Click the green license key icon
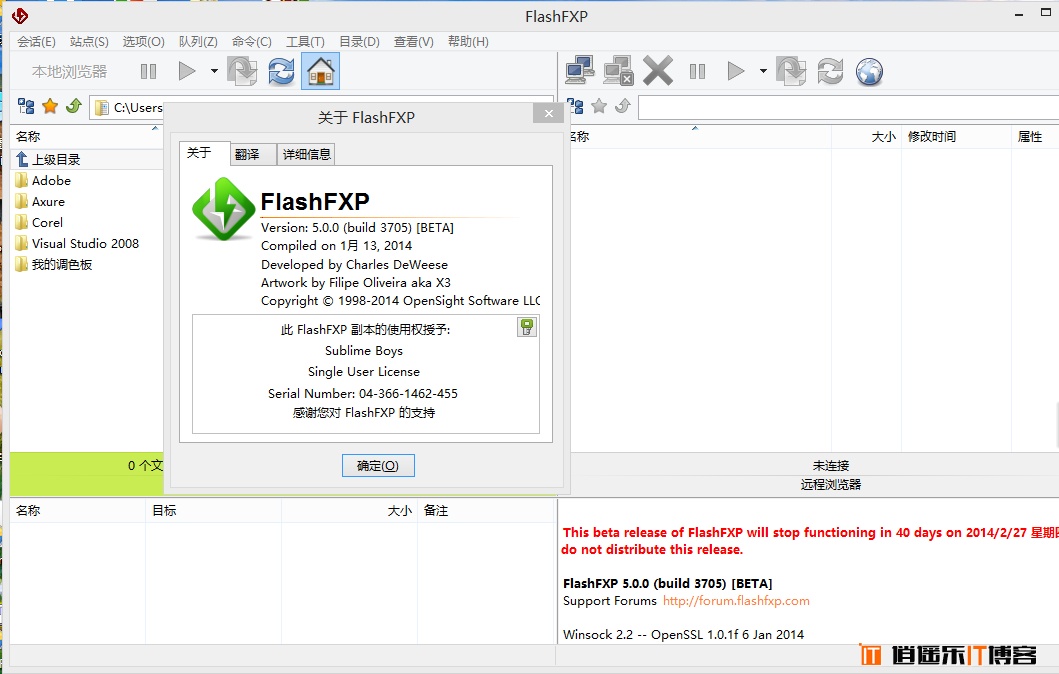 [x=527, y=328]
